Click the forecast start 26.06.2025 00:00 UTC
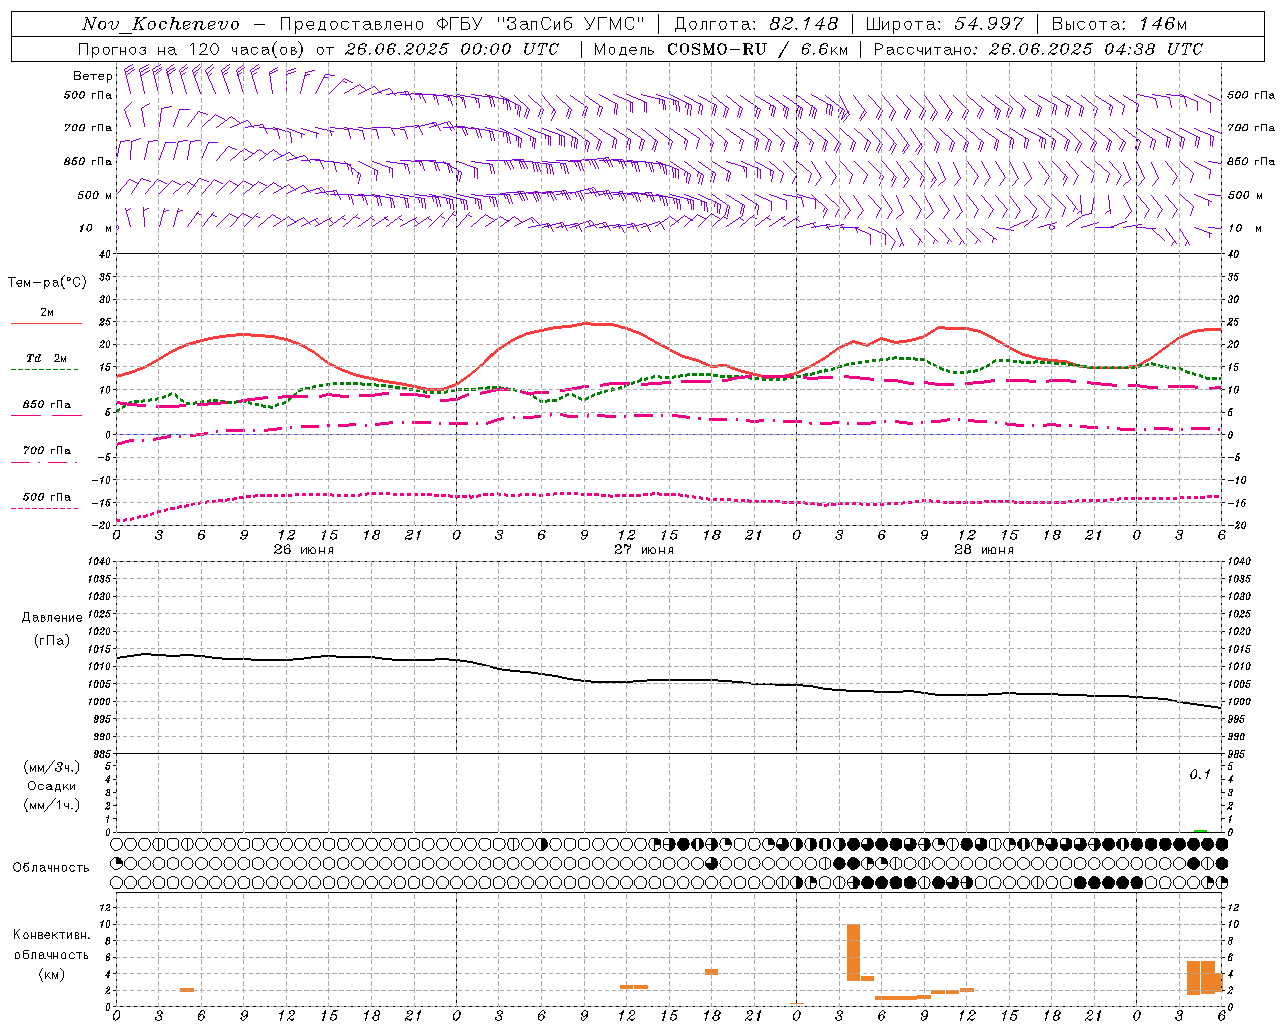The image size is (1280, 1024). [x=452, y=49]
